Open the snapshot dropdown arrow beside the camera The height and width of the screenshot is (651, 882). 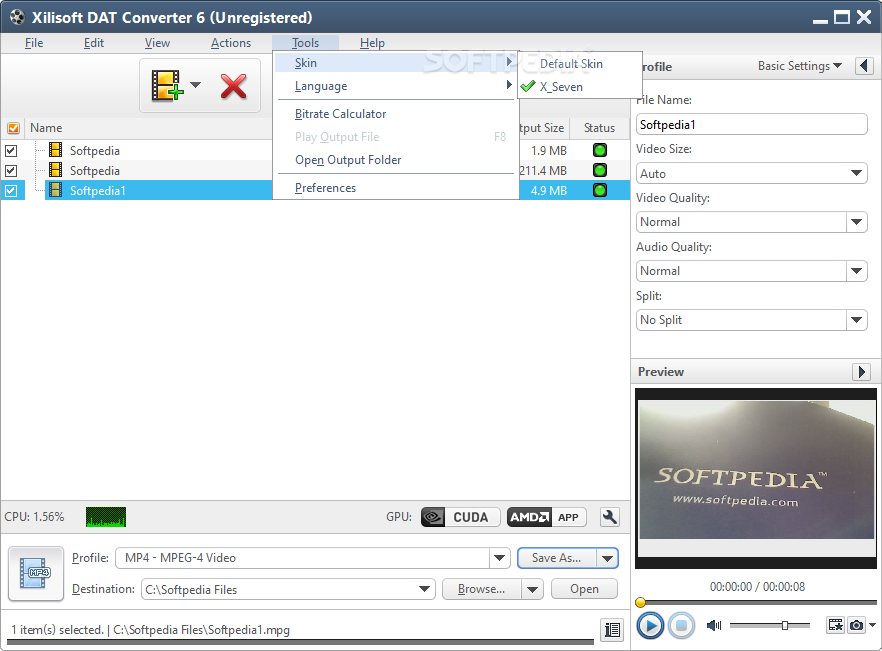[x=872, y=625]
